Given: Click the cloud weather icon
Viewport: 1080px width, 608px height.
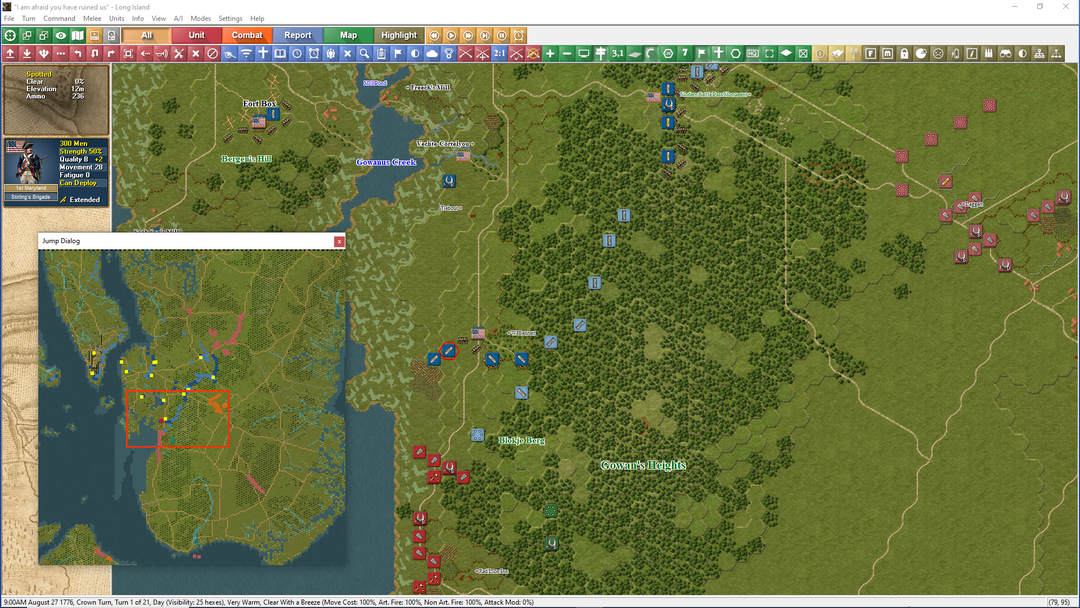Looking at the screenshot, I should coord(432,53).
